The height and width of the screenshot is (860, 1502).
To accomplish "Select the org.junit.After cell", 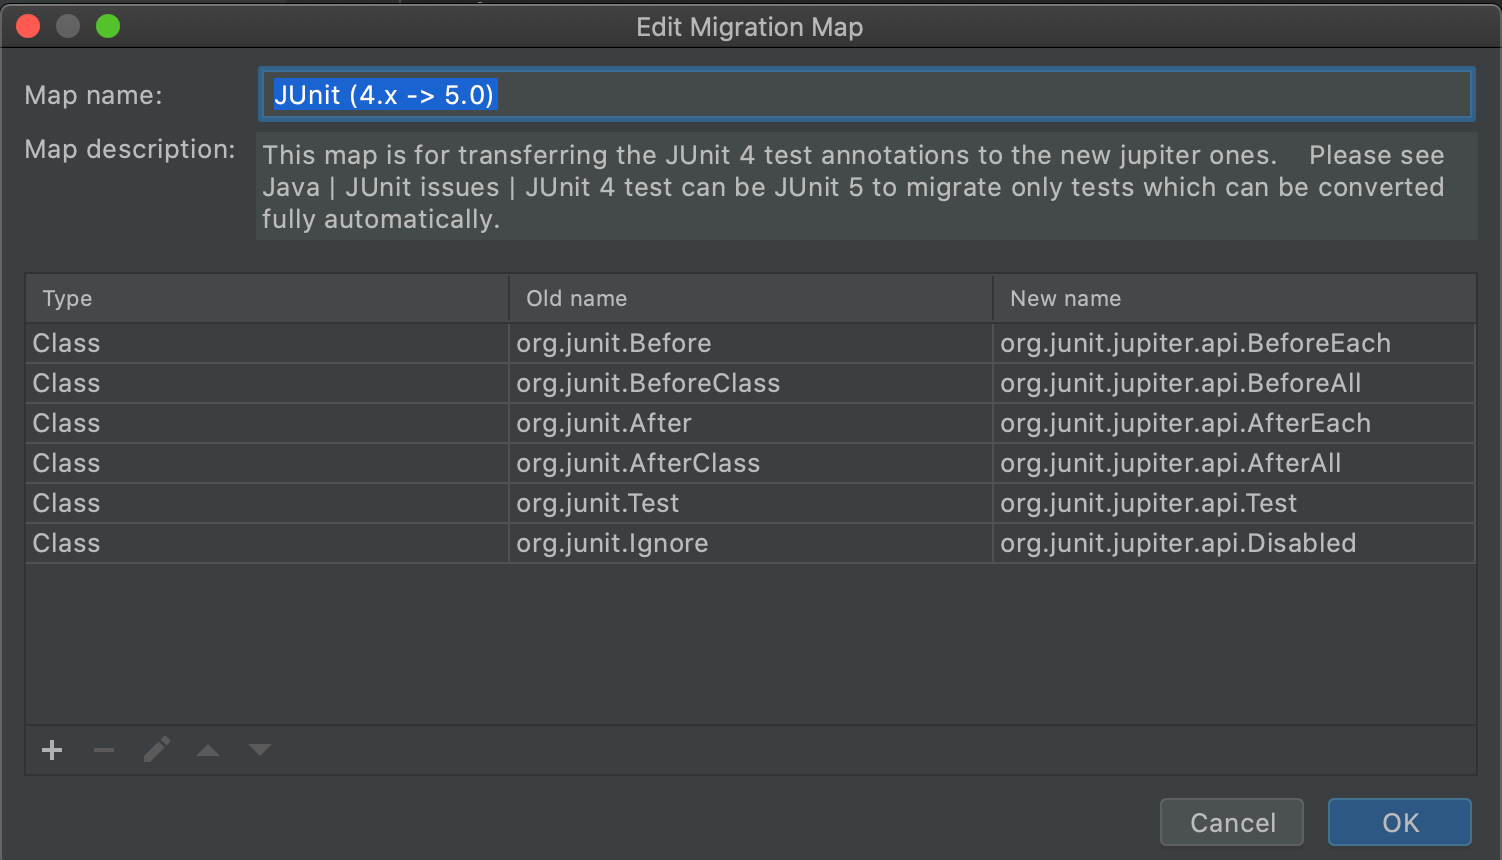I will click(751, 423).
